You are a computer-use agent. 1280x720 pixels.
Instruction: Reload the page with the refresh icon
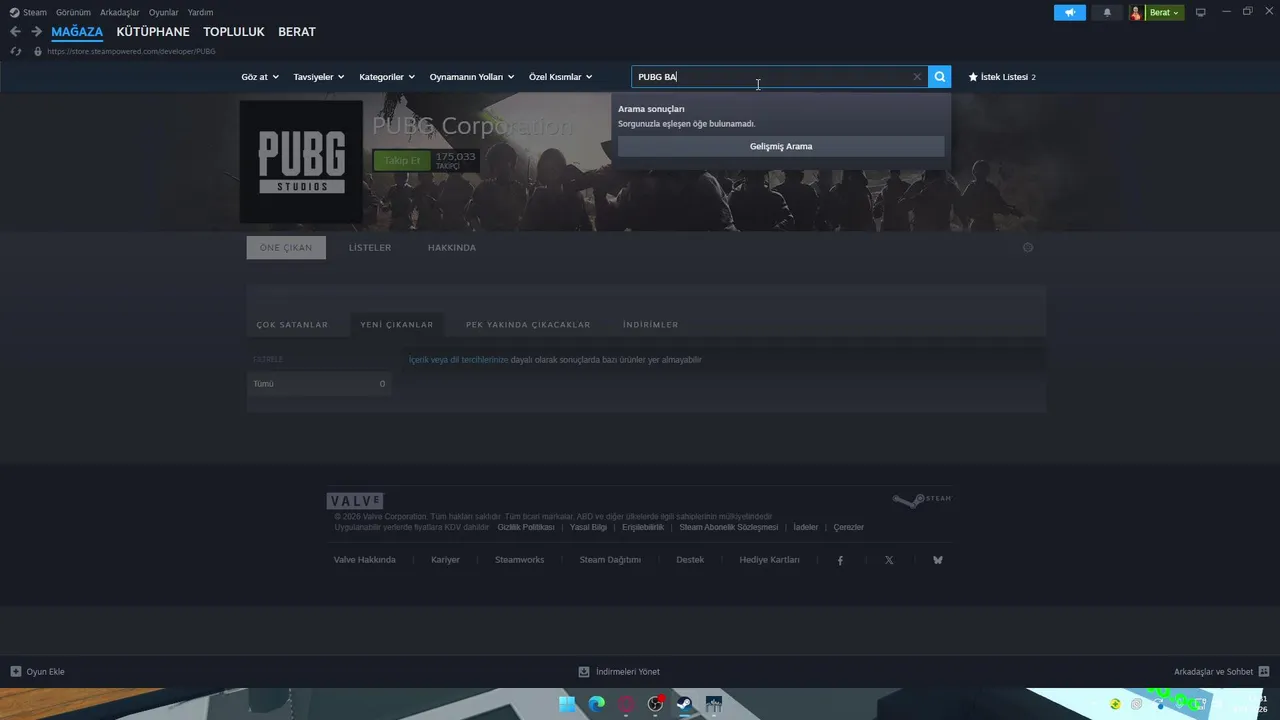click(15, 51)
